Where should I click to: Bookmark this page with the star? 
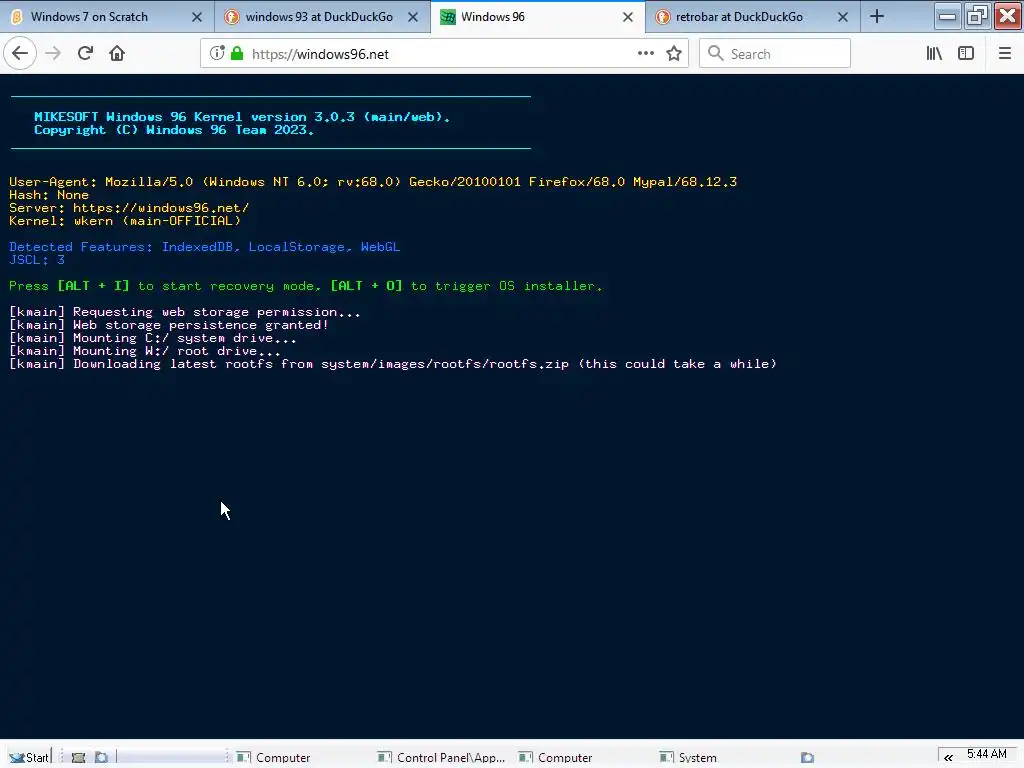click(674, 54)
